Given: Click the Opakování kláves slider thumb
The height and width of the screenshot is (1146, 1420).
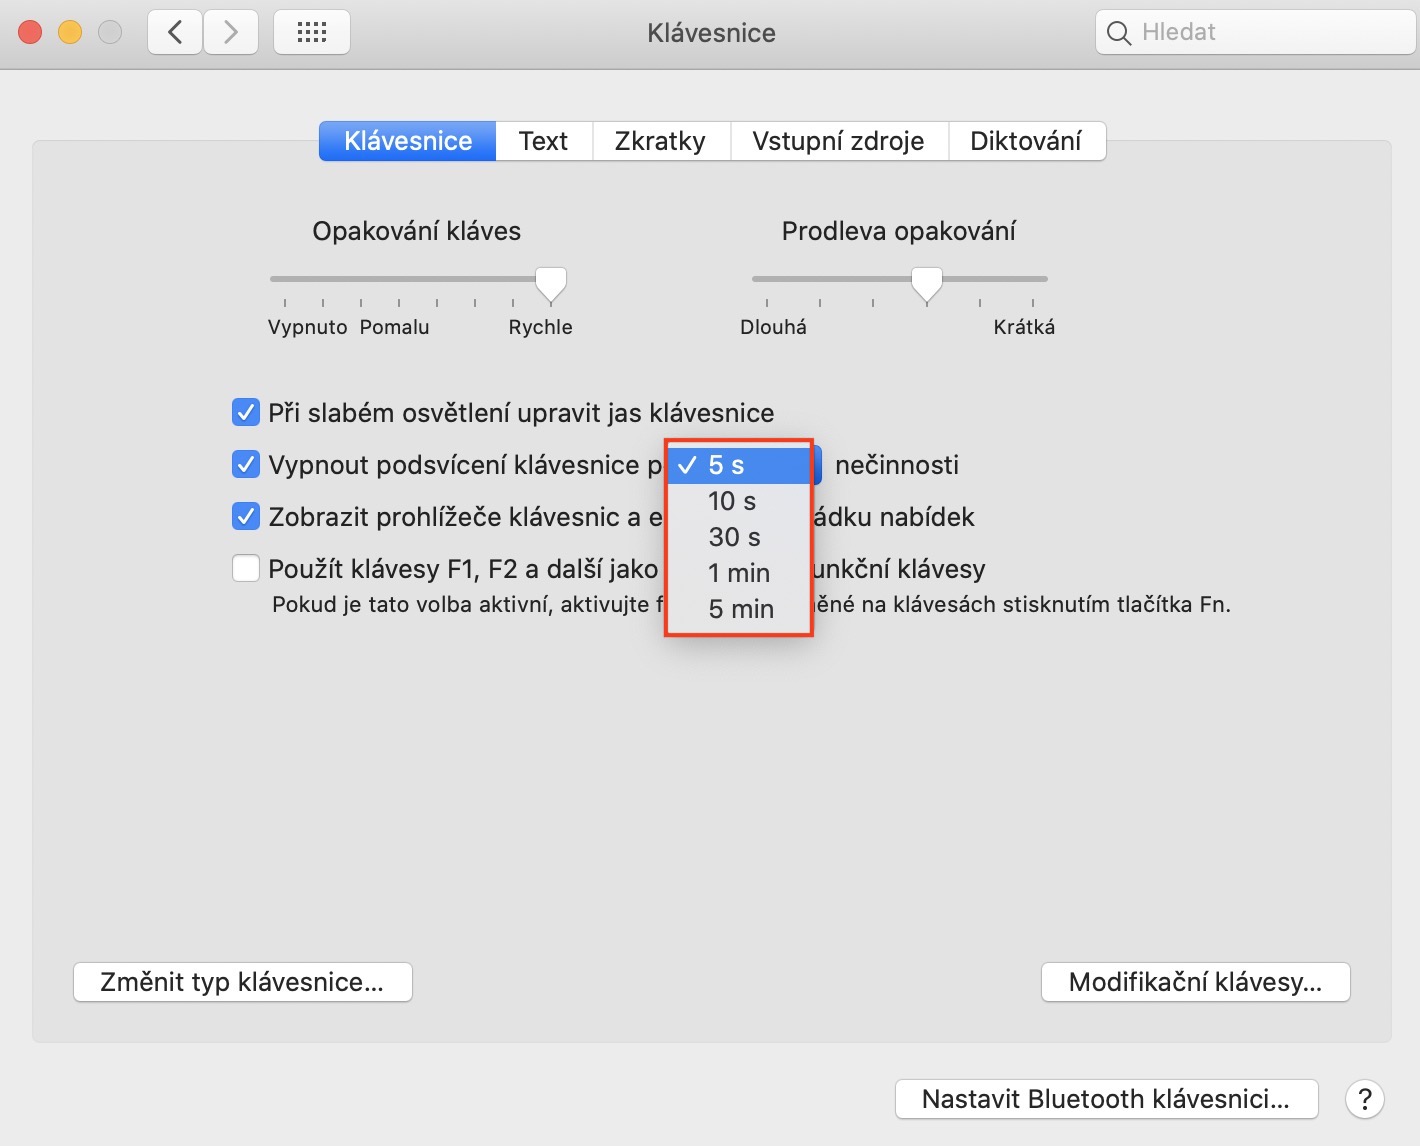Looking at the screenshot, I should tap(550, 284).
